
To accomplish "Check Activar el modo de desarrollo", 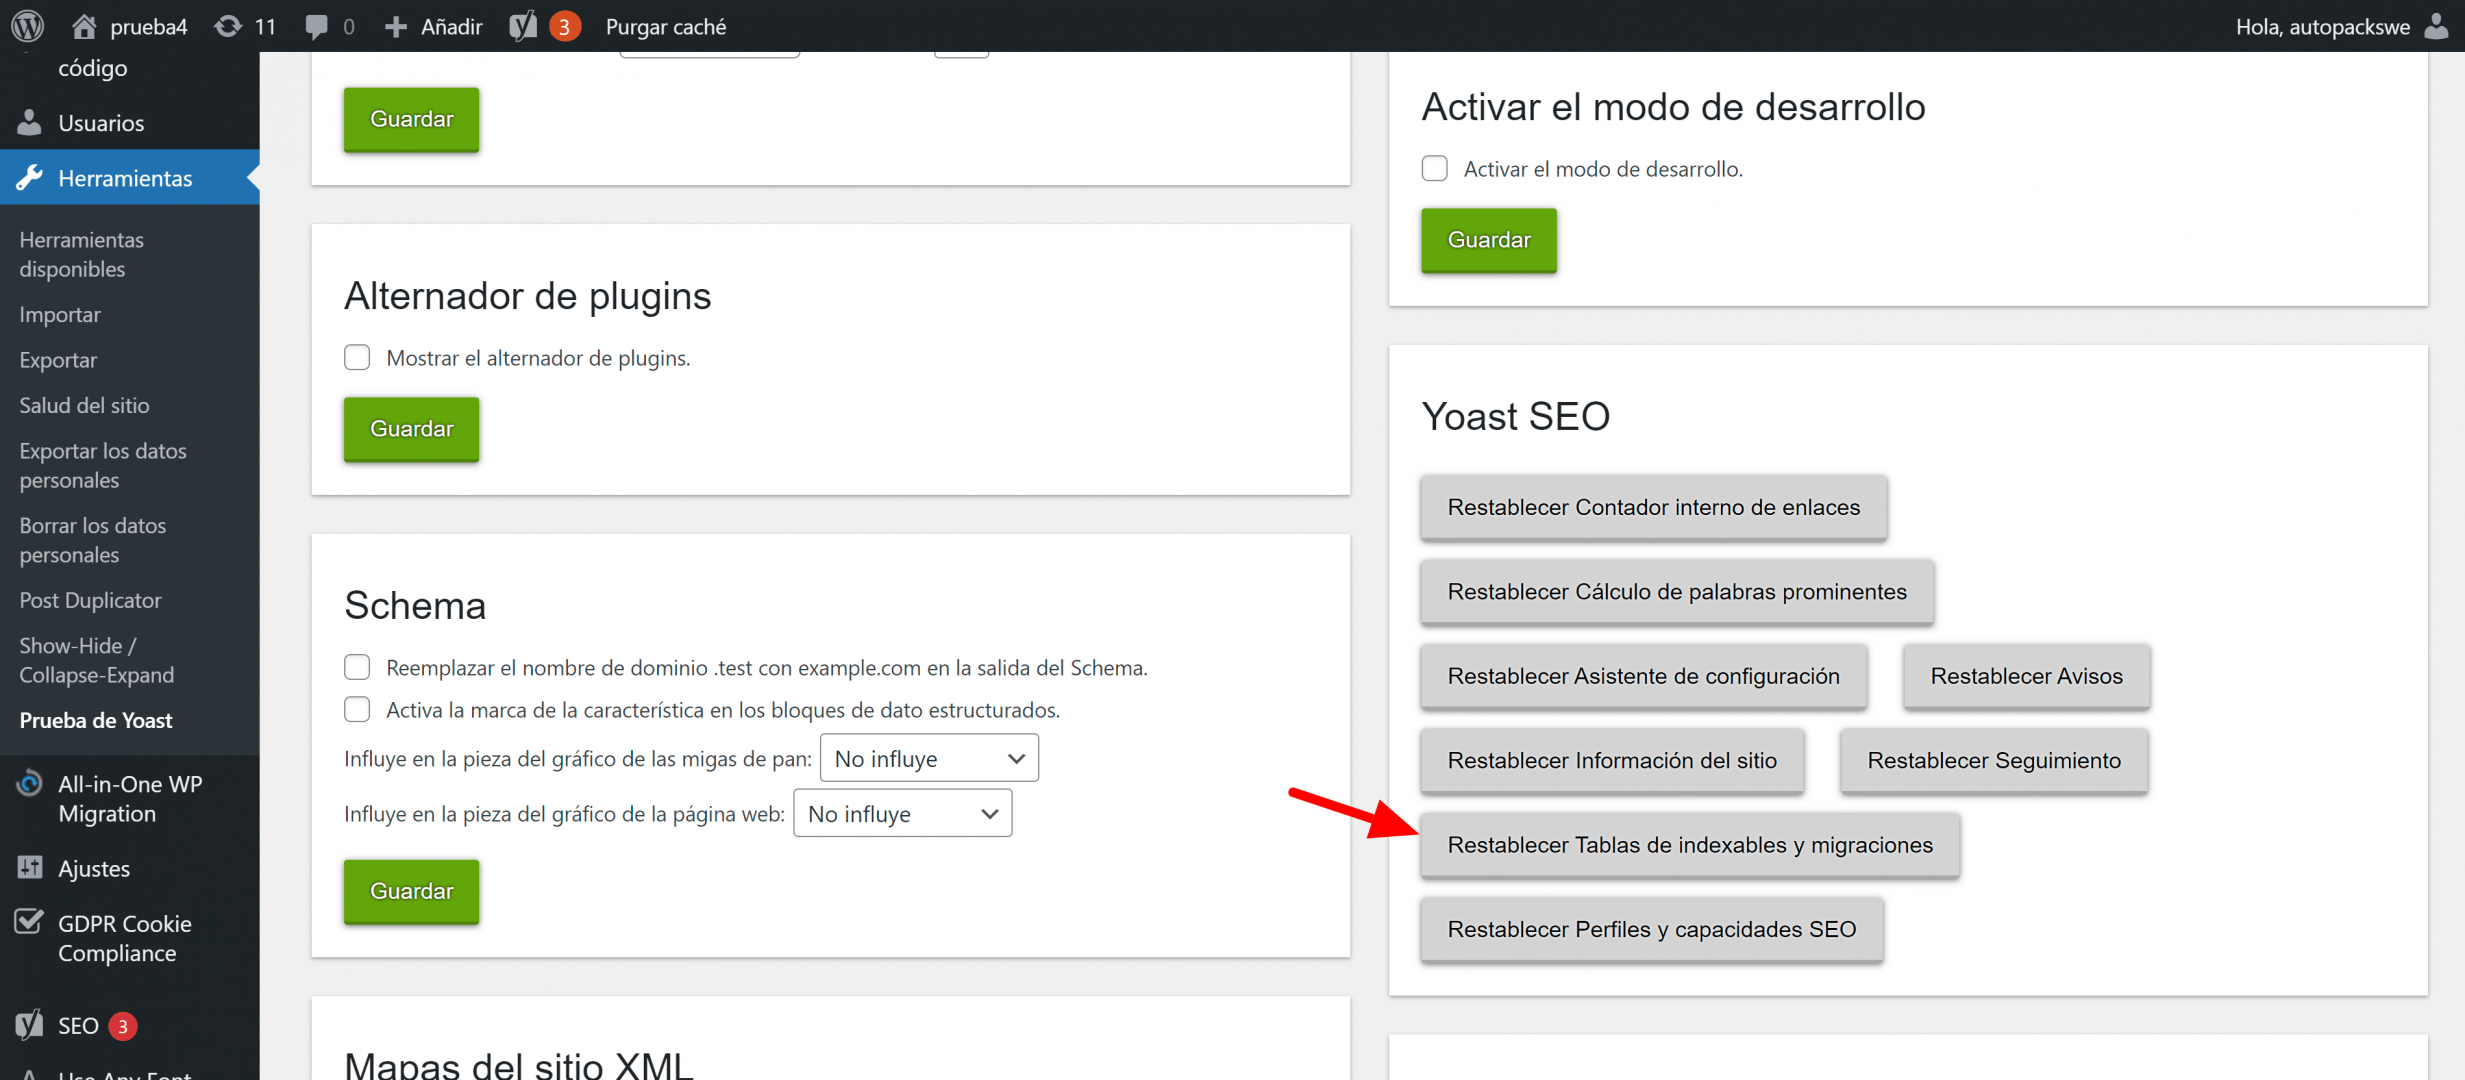I will click(x=1434, y=168).
